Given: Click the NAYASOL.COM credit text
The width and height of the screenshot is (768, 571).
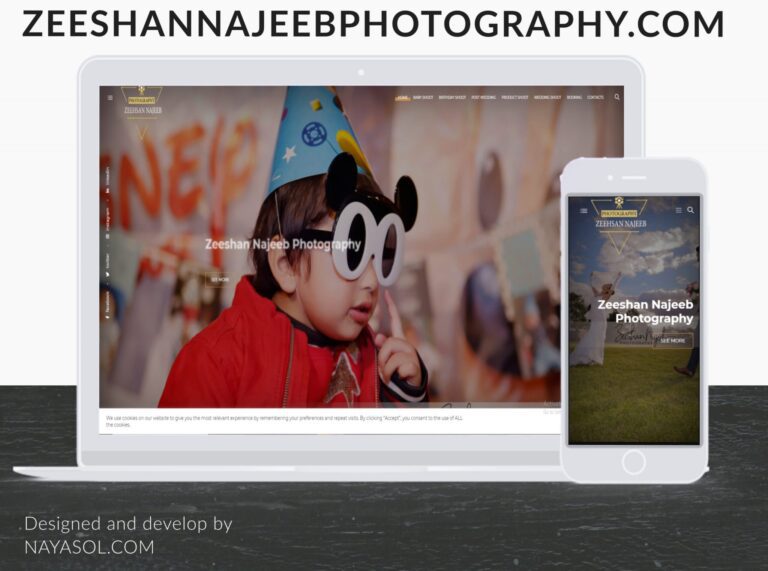Looking at the screenshot, I should [89, 547].
